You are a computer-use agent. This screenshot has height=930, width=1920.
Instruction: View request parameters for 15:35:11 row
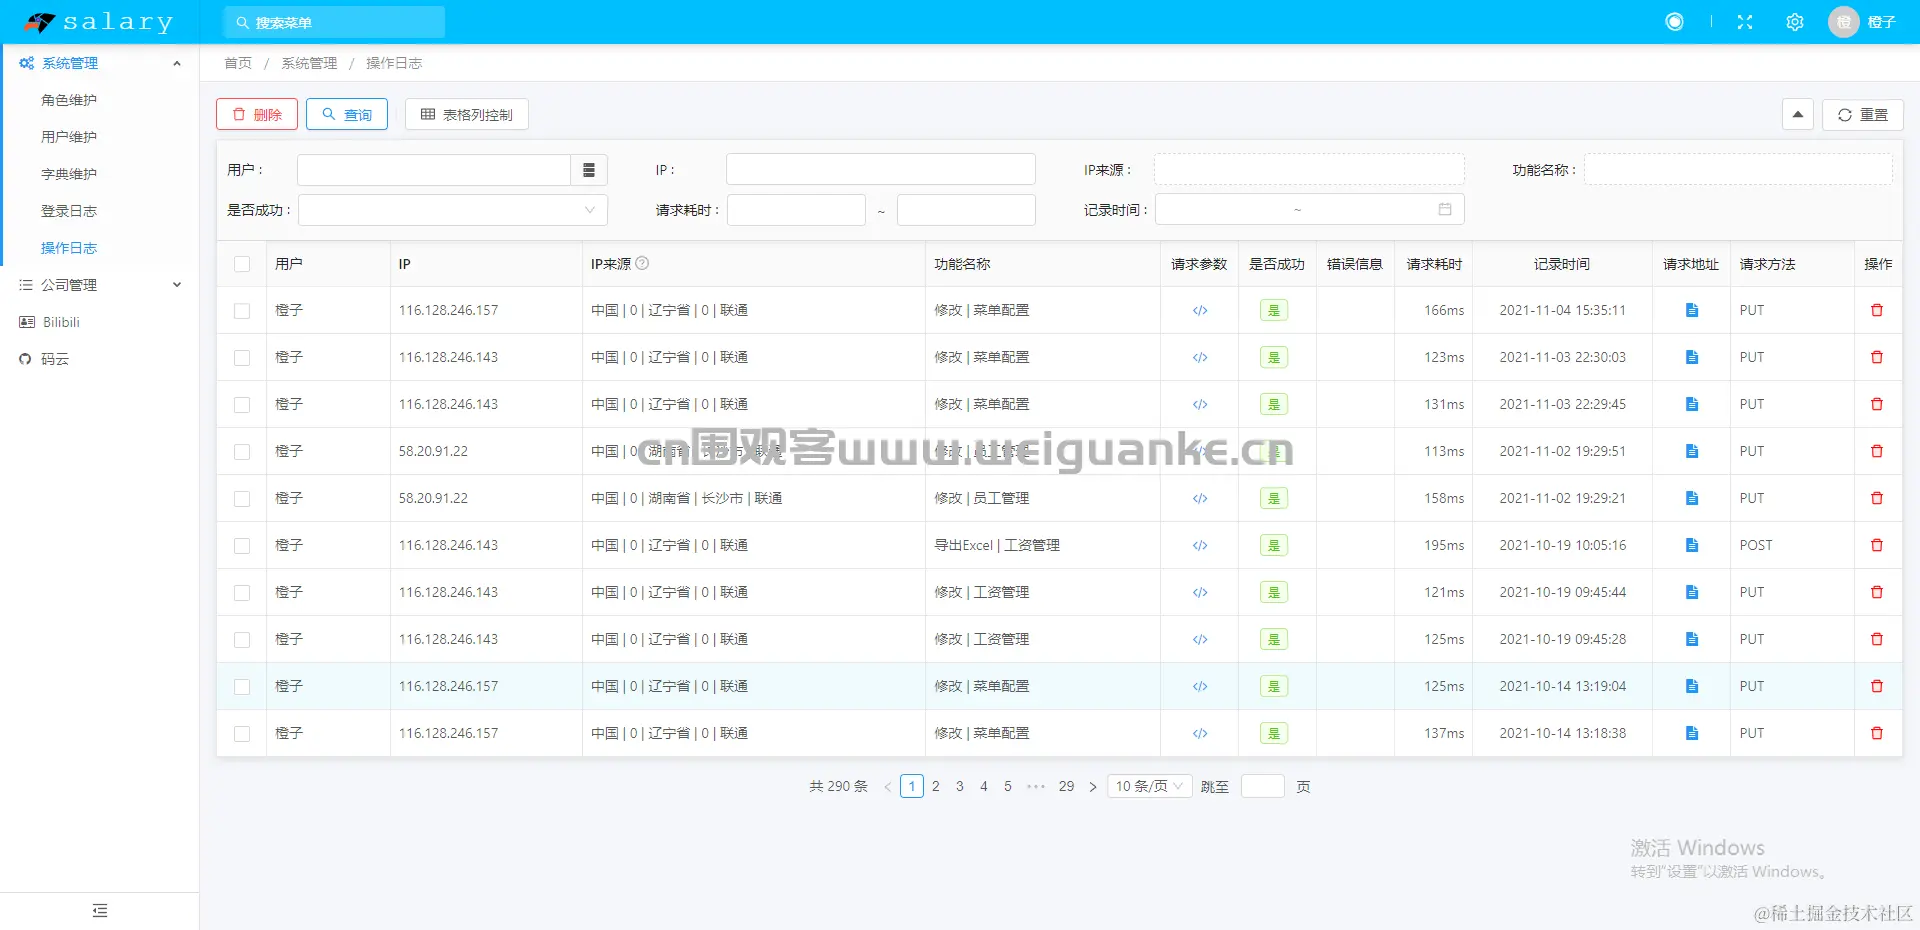(1200, 310)
